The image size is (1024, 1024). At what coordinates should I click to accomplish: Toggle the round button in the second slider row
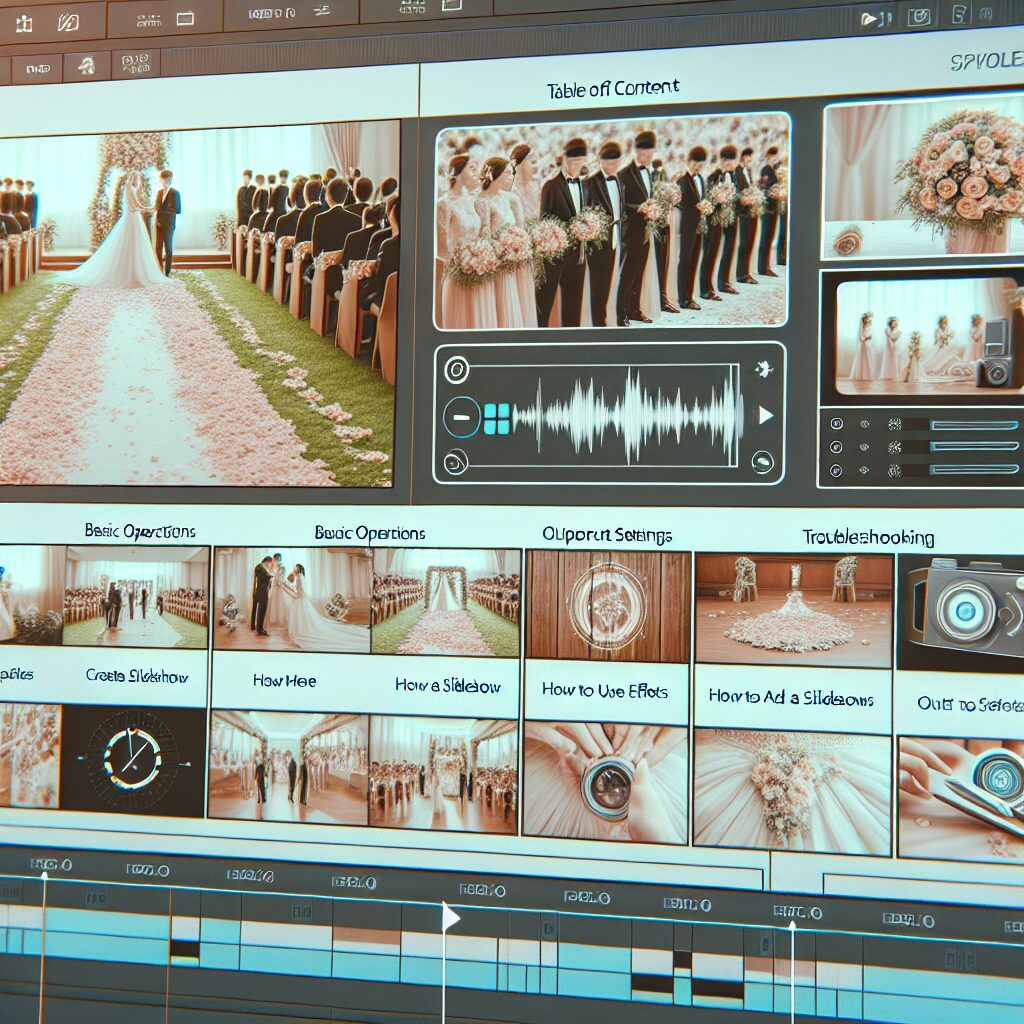[x=835, y=447]
